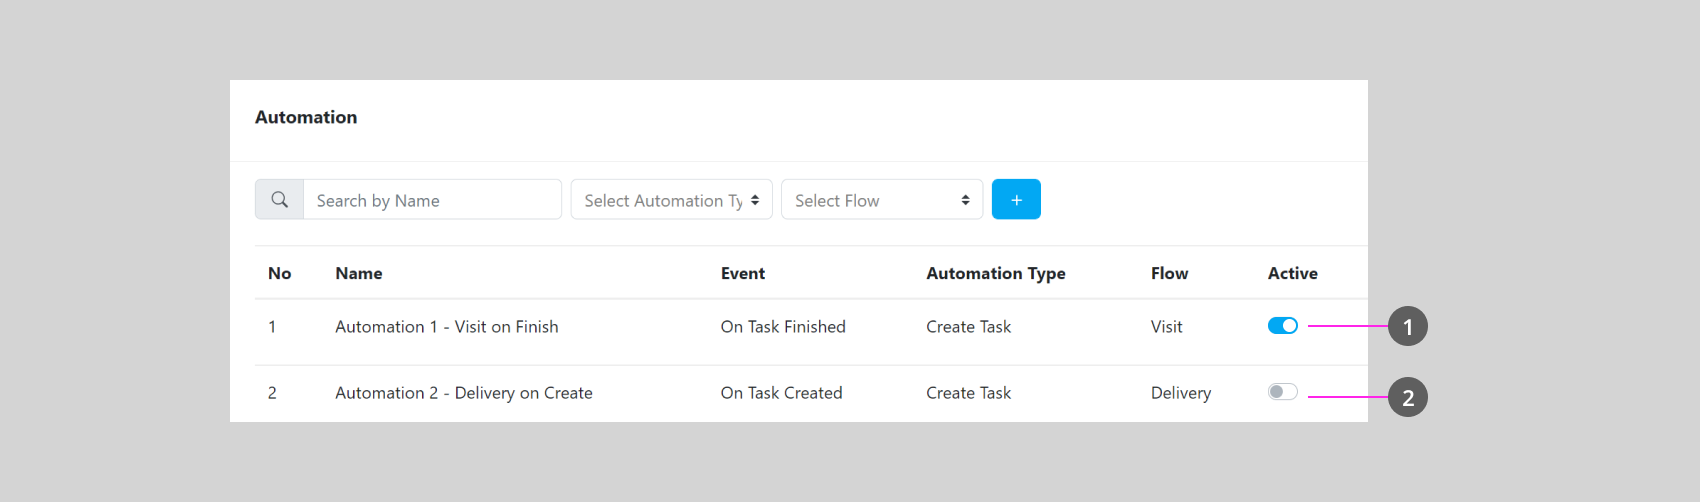Image resolution: width=1700 pixels, height=502 pixels.
Task: Click the Event column header
Action: [x=742, y=274]
